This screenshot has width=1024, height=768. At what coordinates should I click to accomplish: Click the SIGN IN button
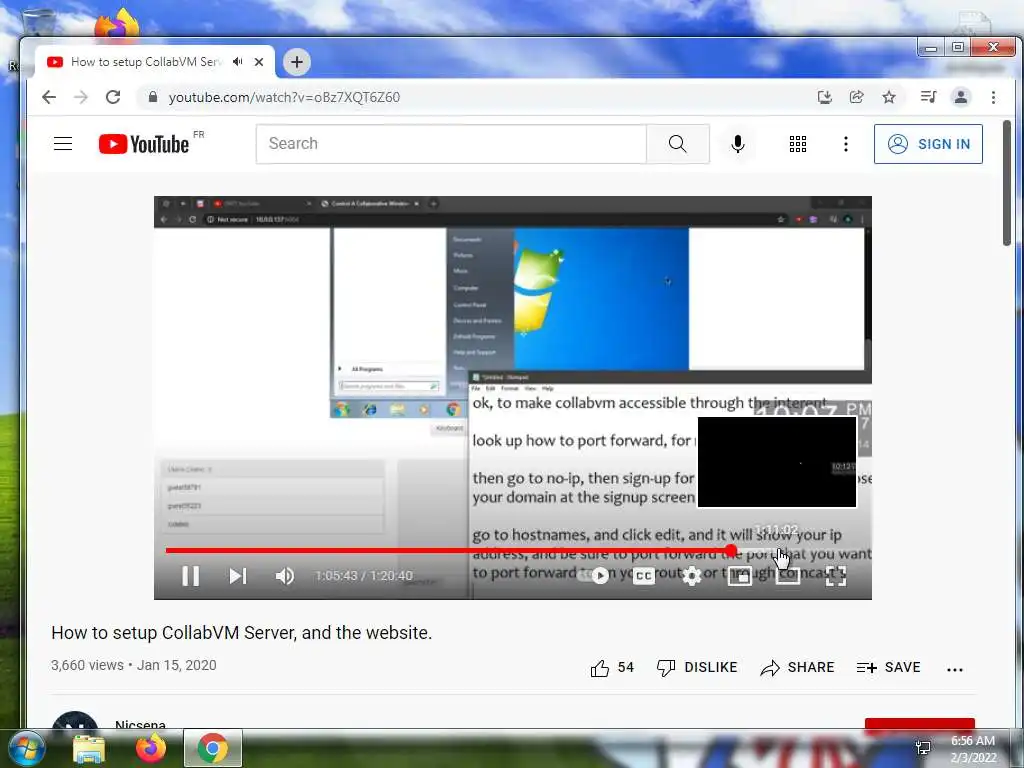[x=928, y=144]
